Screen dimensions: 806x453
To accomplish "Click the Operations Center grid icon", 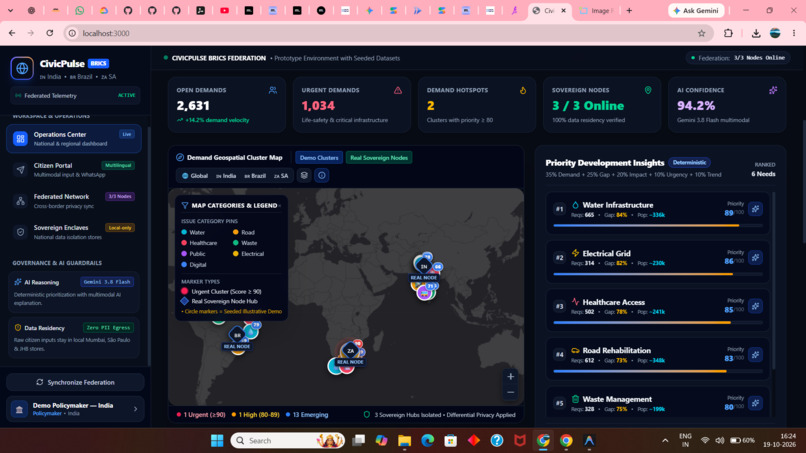I will pyautogui.click(x=21, y=138).
